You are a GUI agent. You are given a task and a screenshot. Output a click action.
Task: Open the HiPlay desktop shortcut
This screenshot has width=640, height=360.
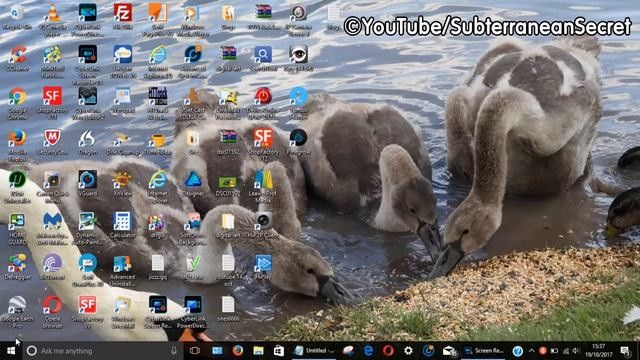pos(263,266)
